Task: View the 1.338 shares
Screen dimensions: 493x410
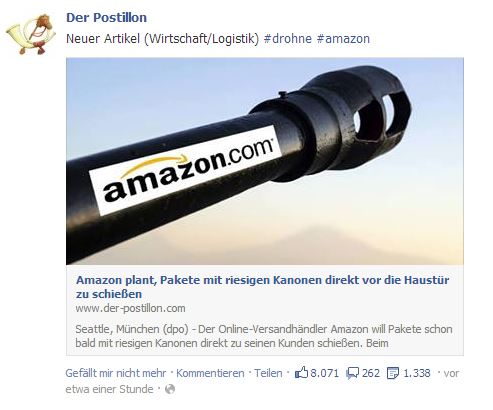Action: pos(417,373)
